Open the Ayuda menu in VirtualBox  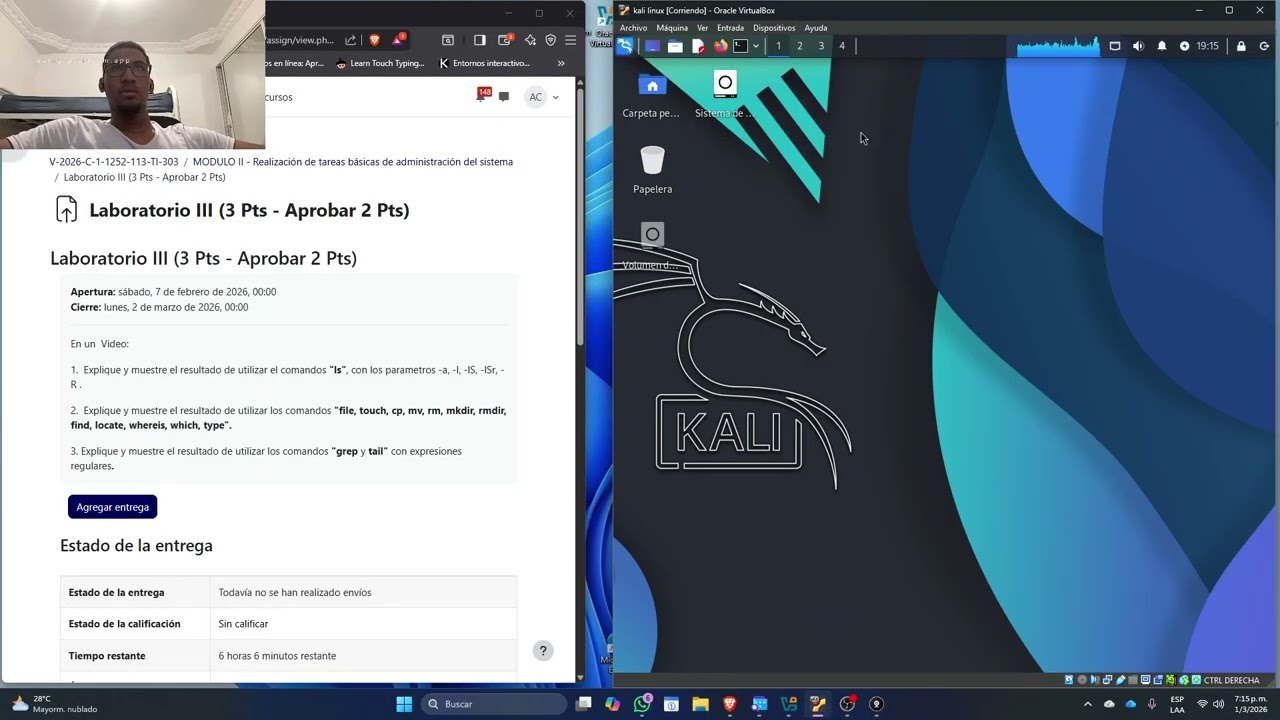click(816, 28)
